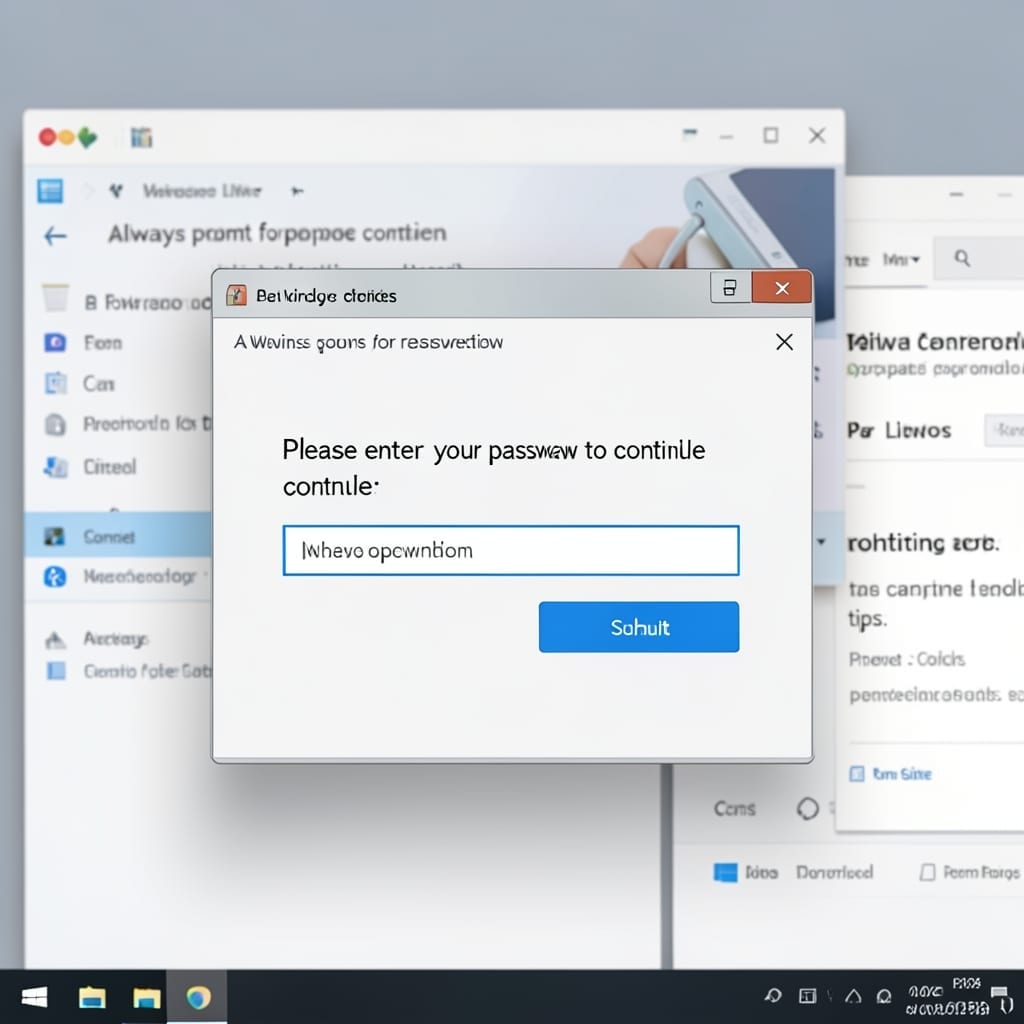Click the Weiroaoo Liker breadcrumb text

[202, 191]
